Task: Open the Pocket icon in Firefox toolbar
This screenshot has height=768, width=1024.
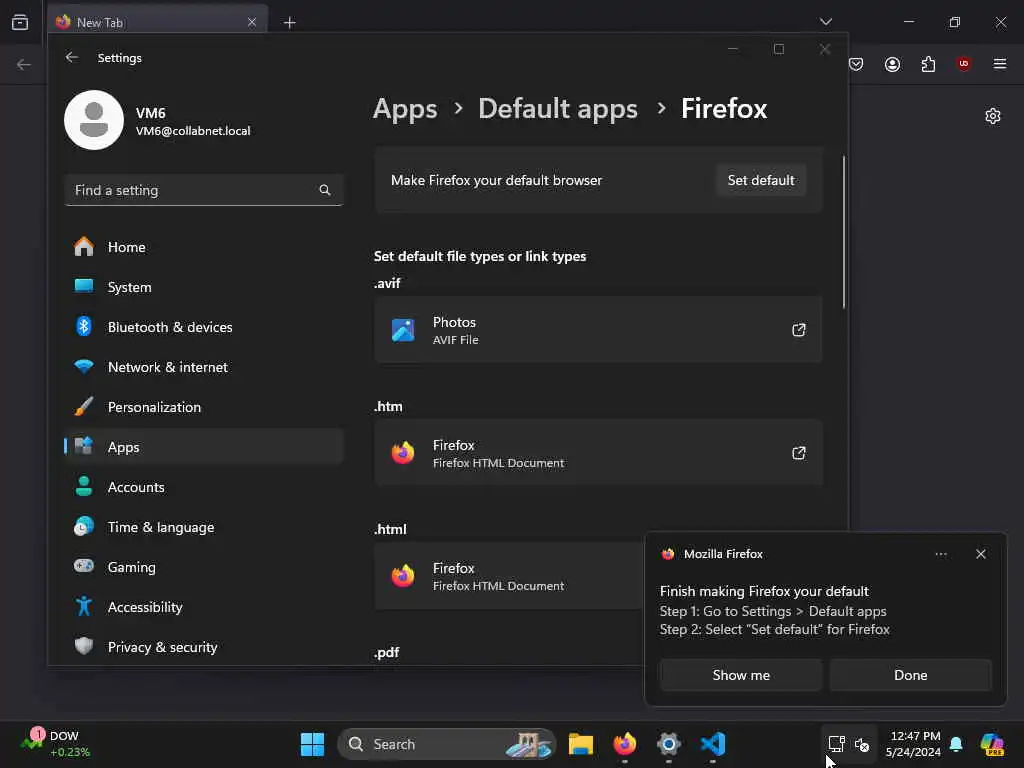Action: (x=856, y=64)
